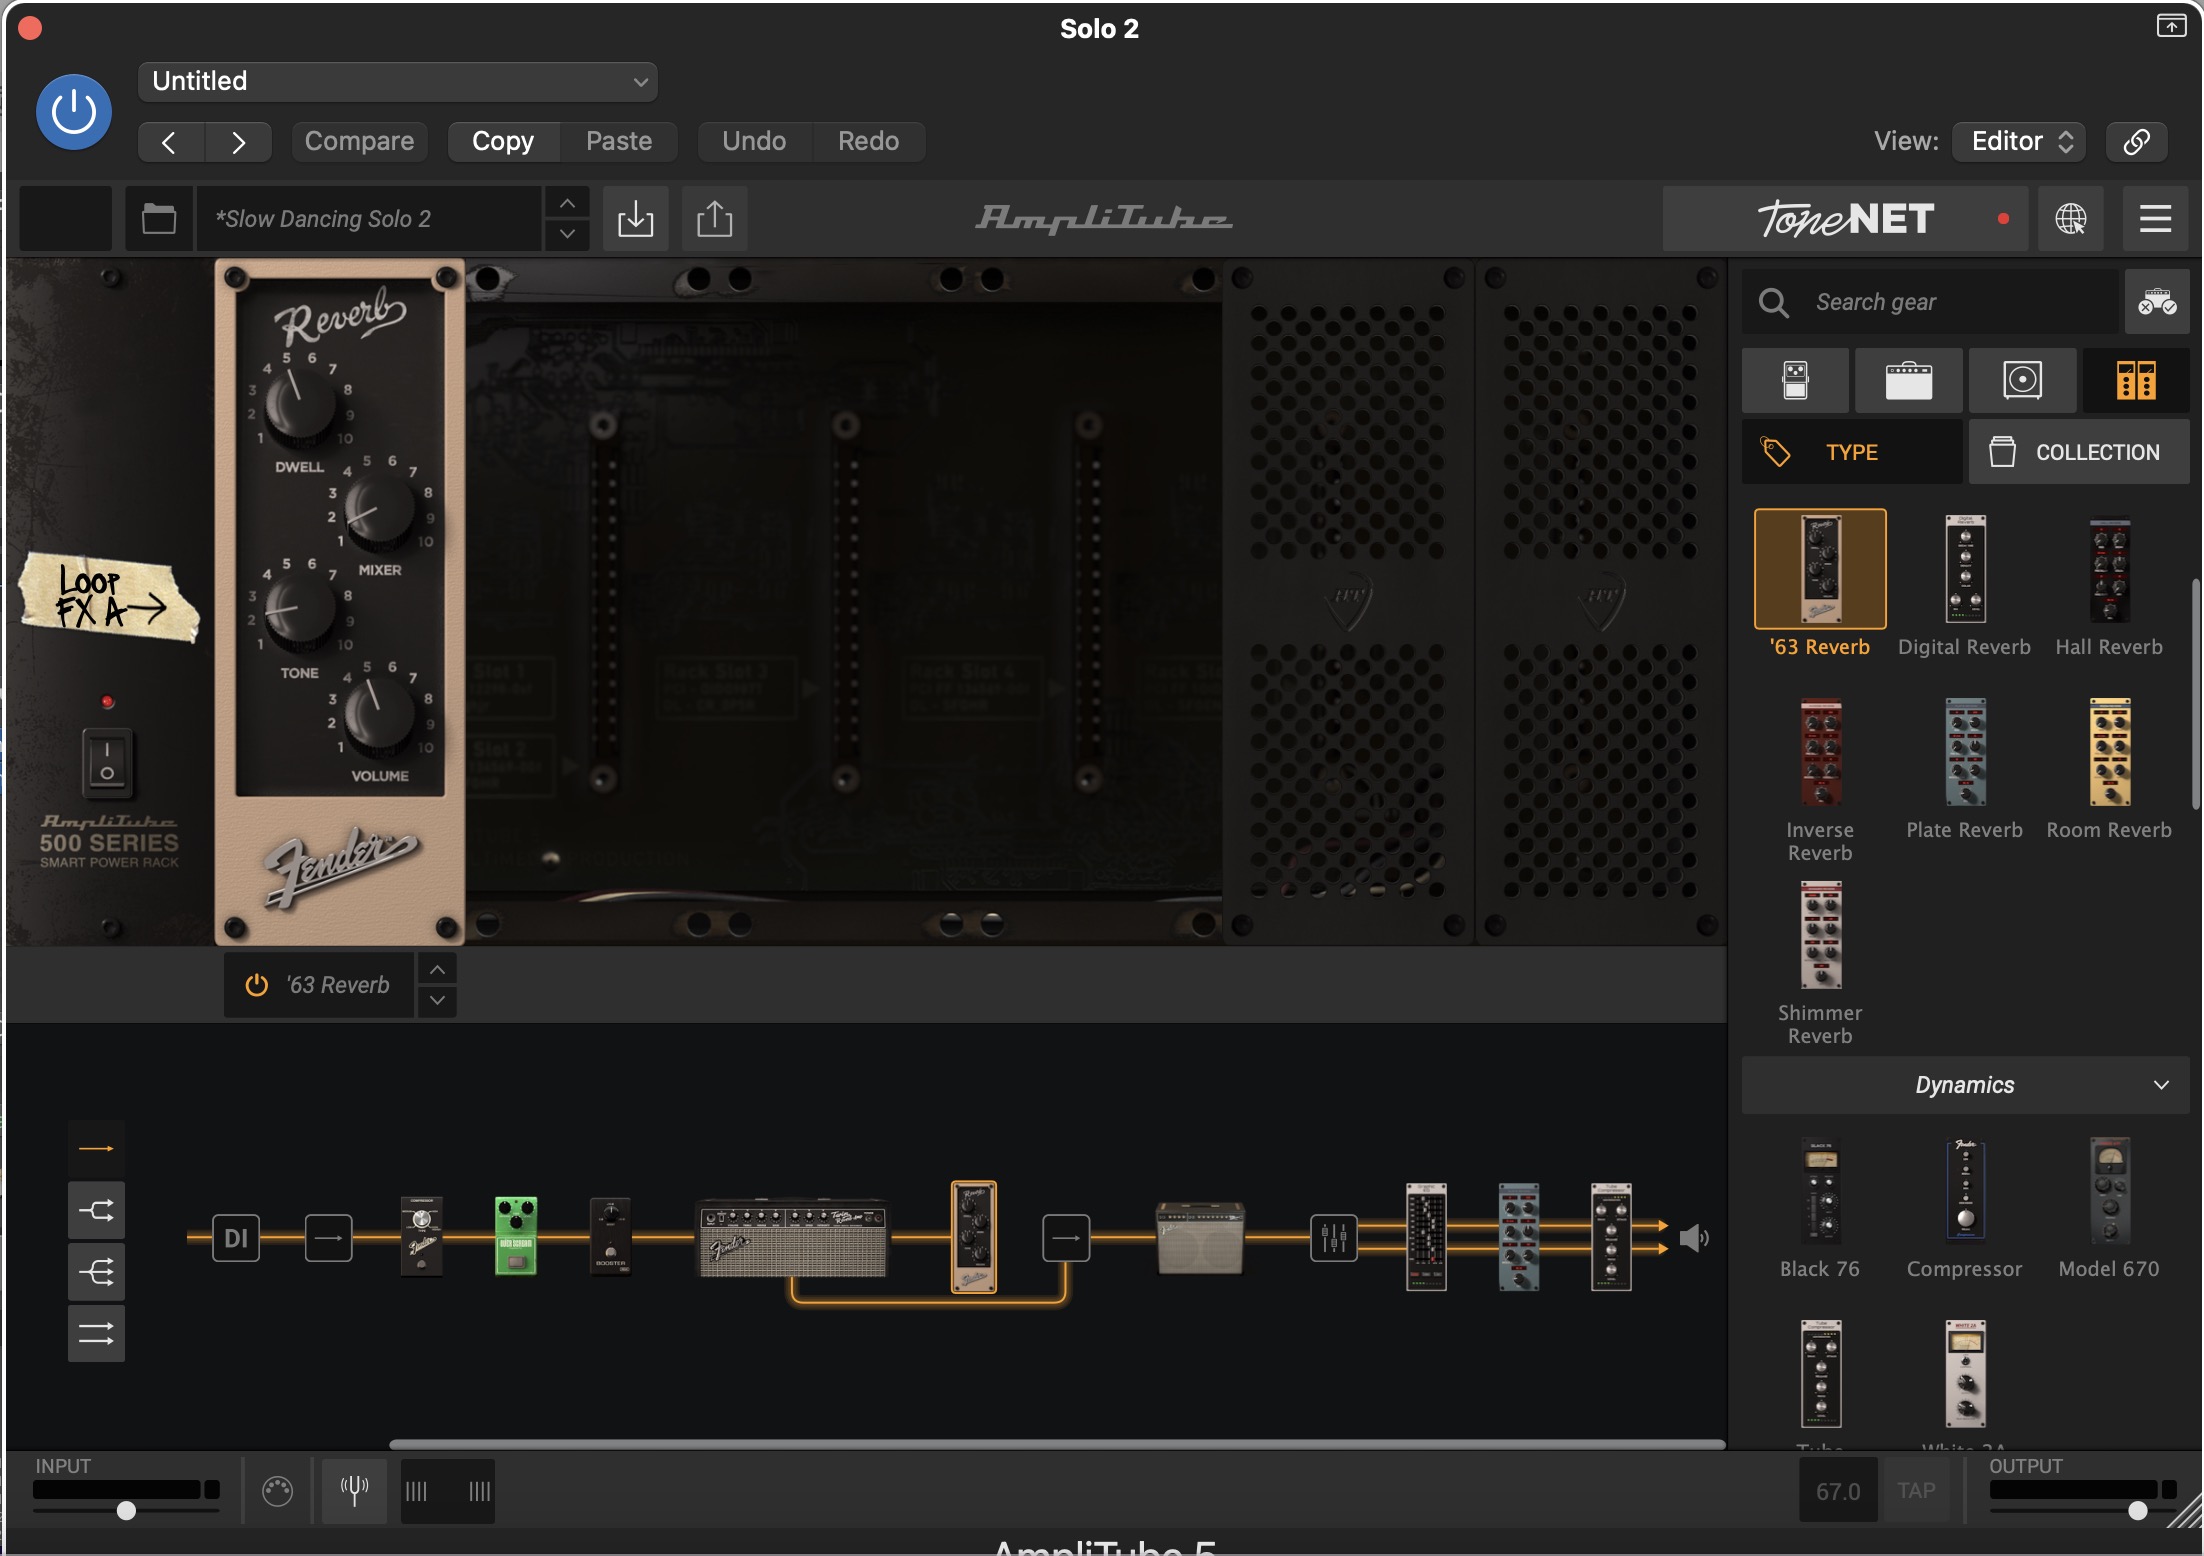The image size is (2204, 1556).
Task: Switch to the COLLECTION filter tab
Action: (2079, 452)
